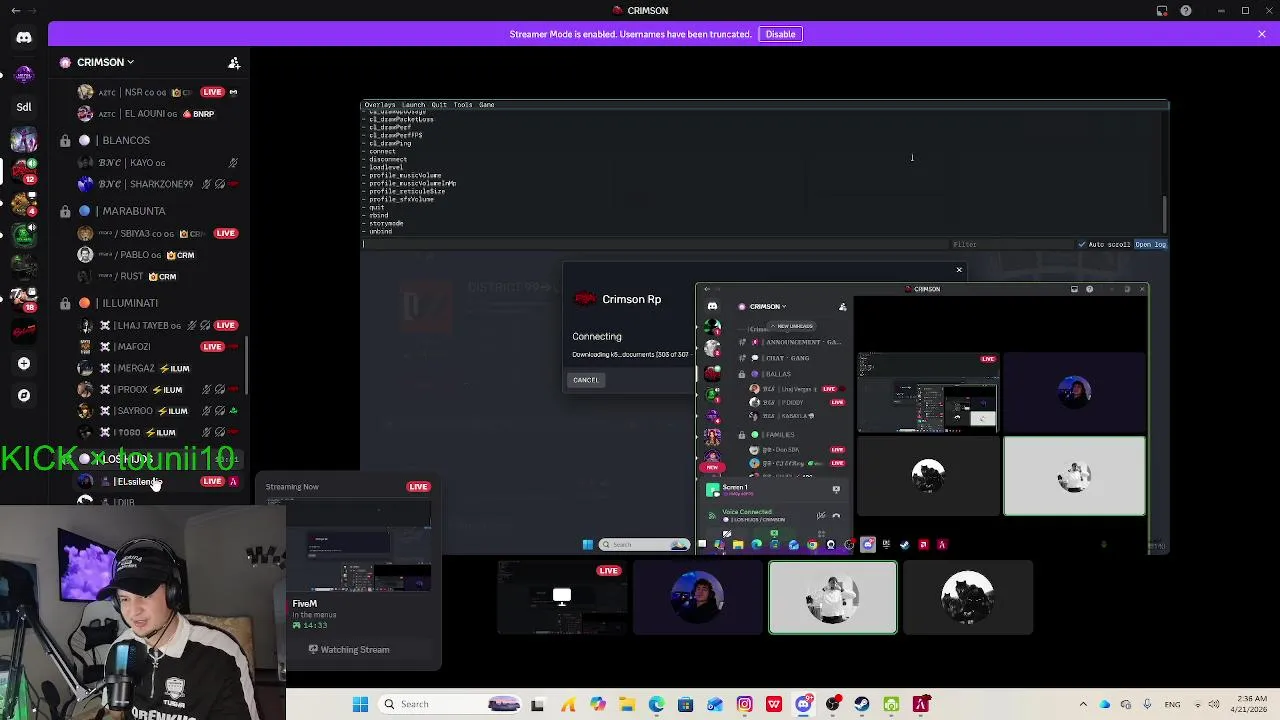Viewport: 1280px width, 720px height.
Task: Select the Sdl server icon
Action: pos(24,107)
